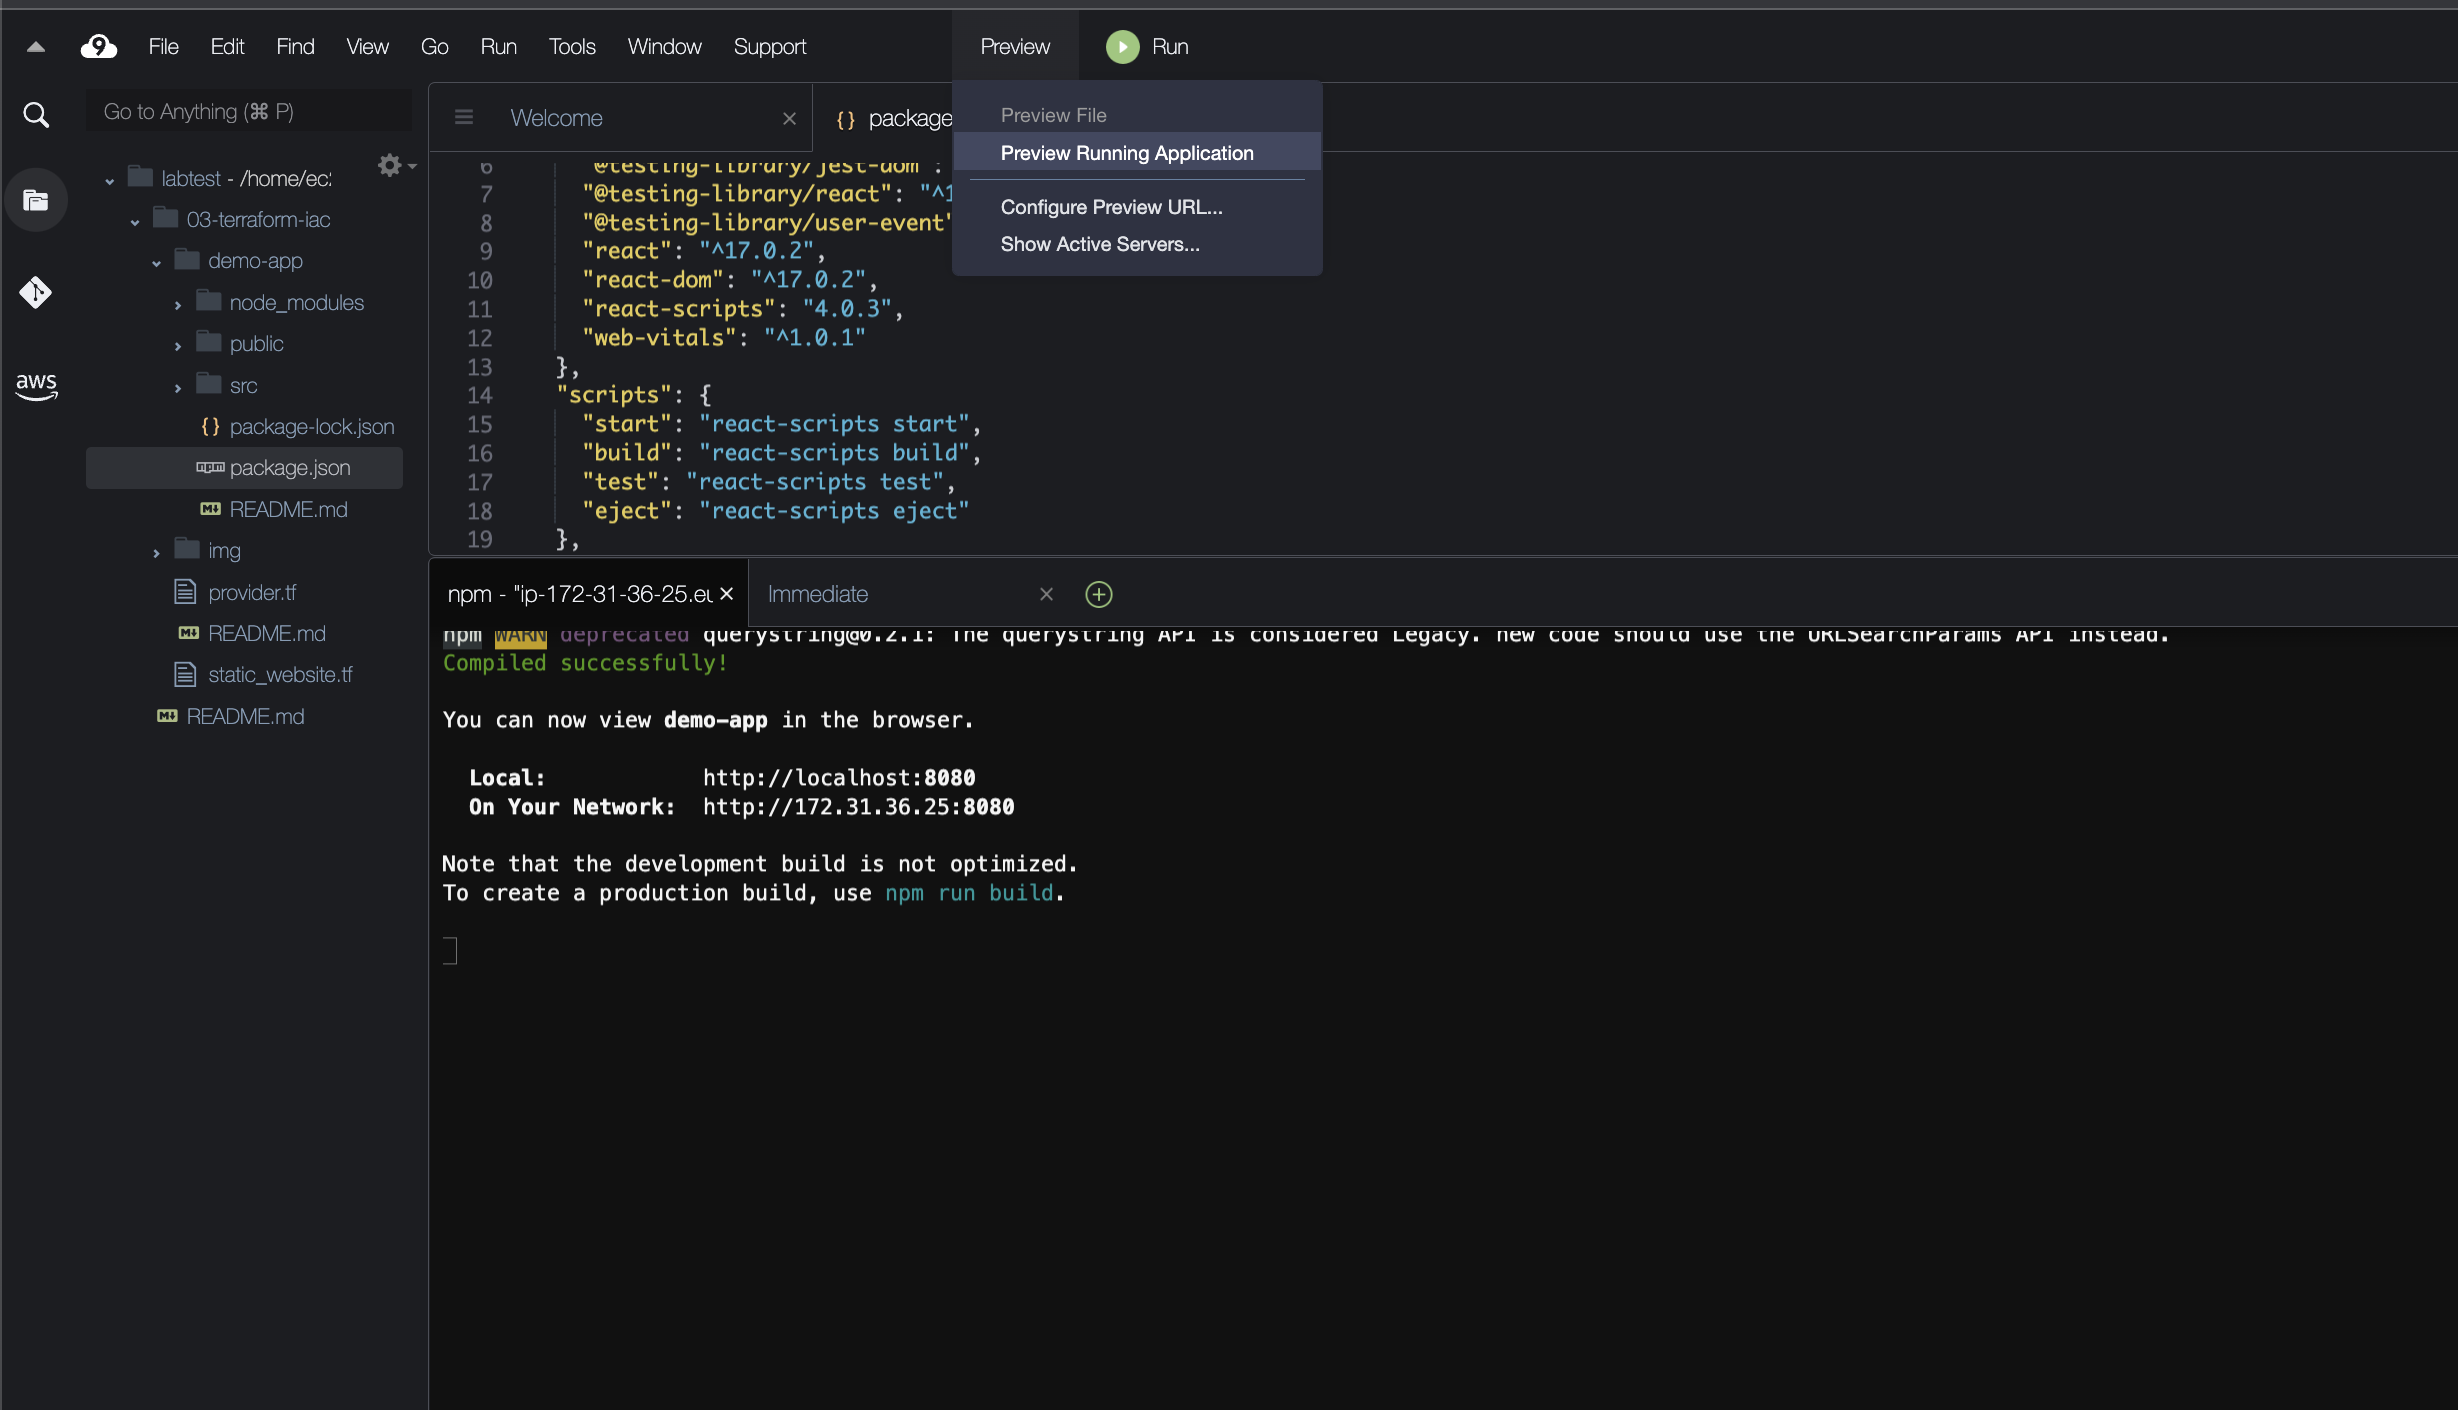
Task: Open the Find menu
Action: coord(295,47)
